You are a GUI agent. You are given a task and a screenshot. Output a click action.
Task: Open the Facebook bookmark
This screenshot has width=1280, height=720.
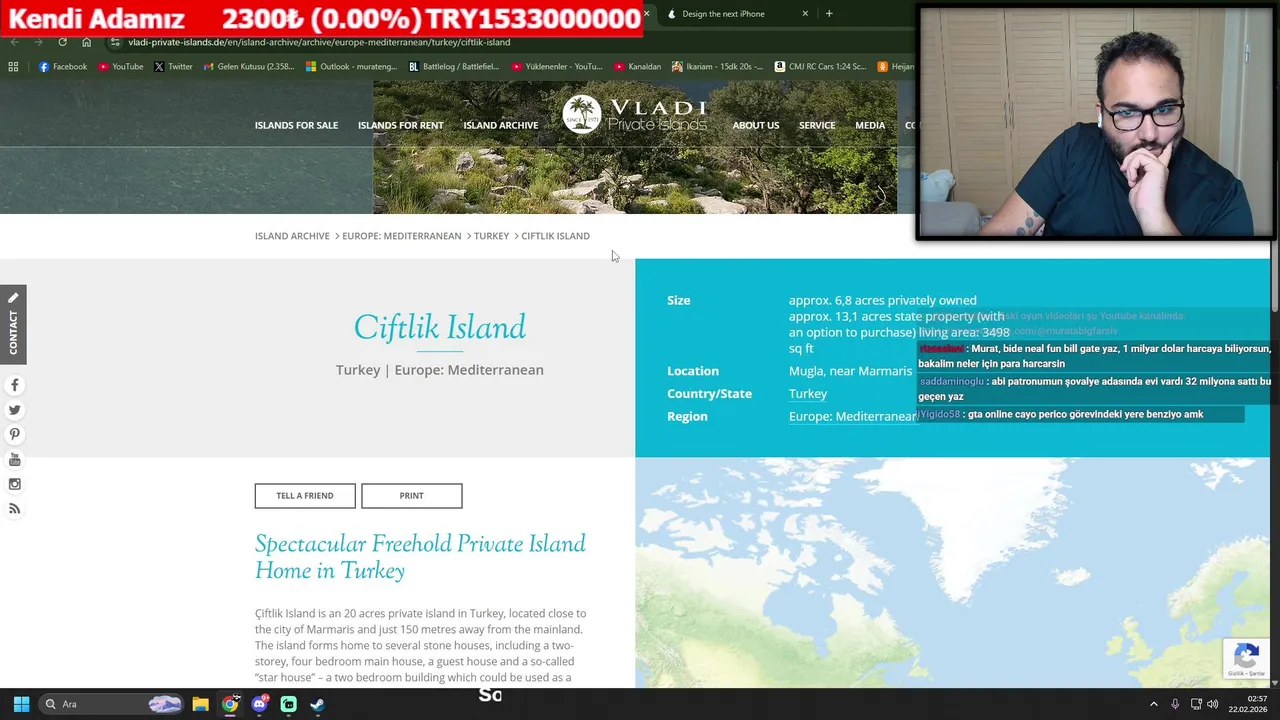pos(63,67)
